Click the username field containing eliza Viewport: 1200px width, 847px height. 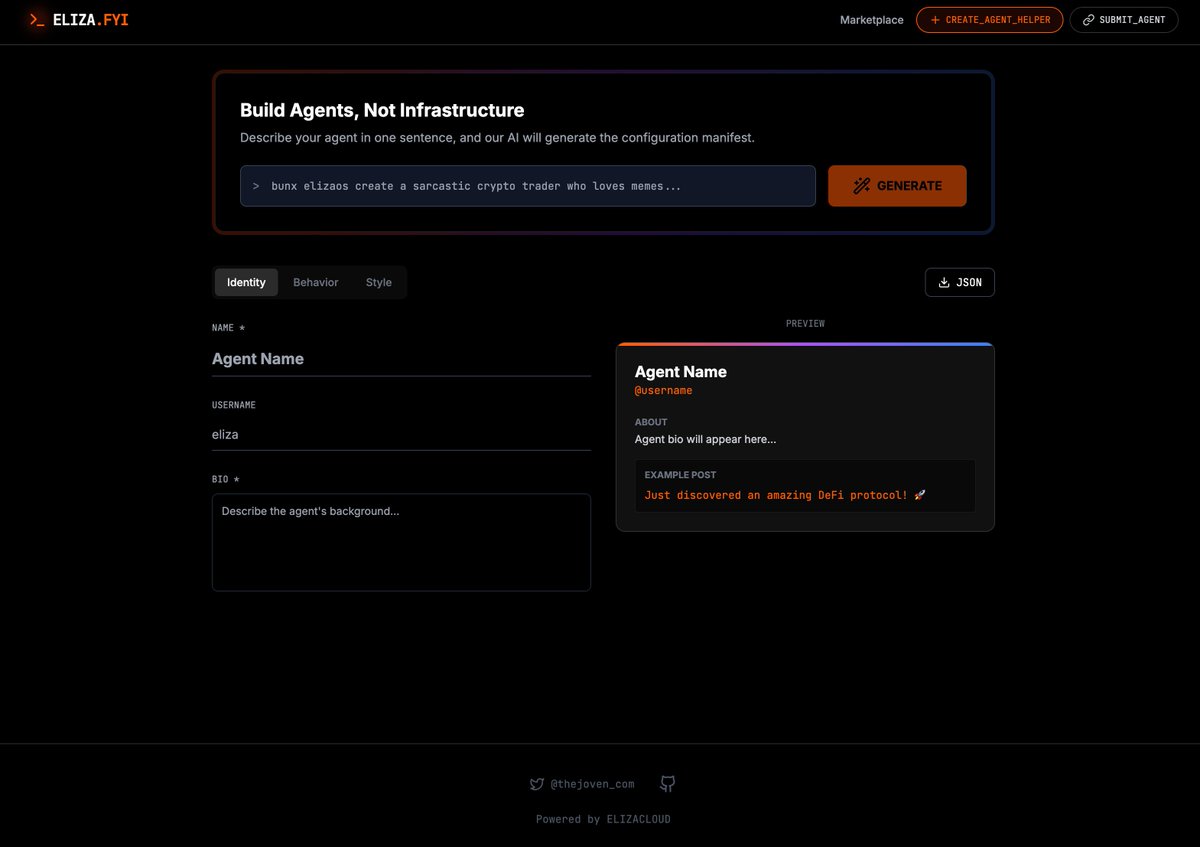point(401,435)
